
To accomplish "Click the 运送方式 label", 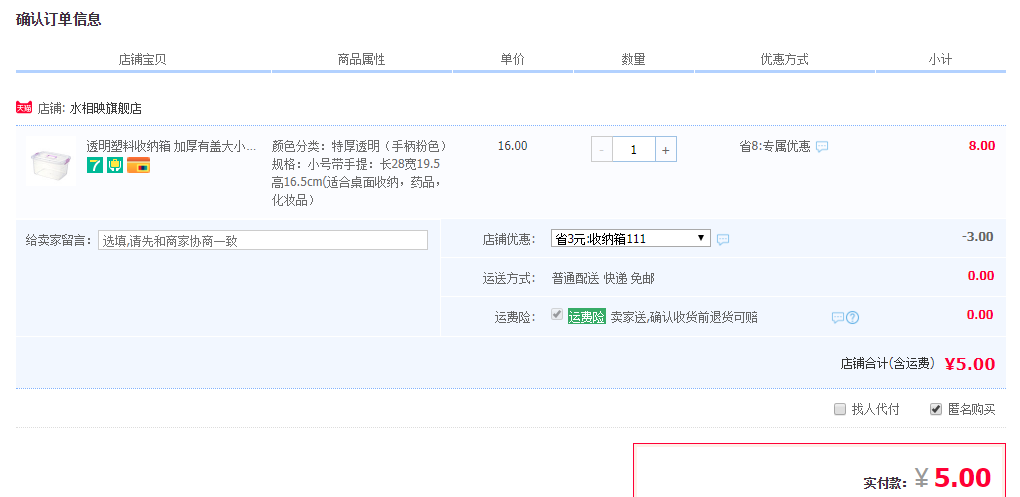I will pos(509,278).
